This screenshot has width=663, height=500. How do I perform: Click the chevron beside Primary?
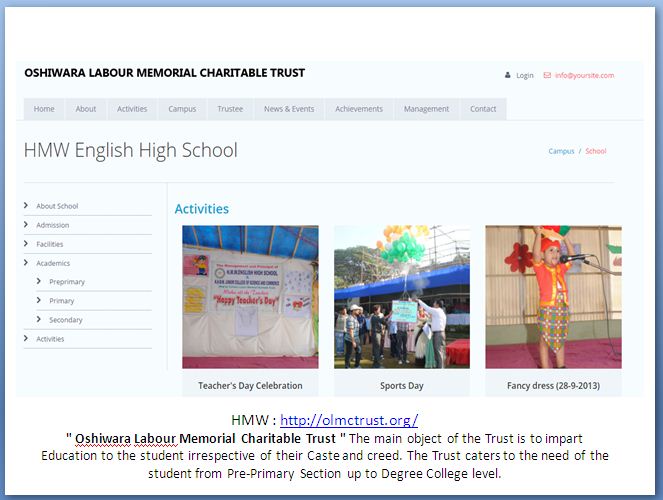coord(39,300)
